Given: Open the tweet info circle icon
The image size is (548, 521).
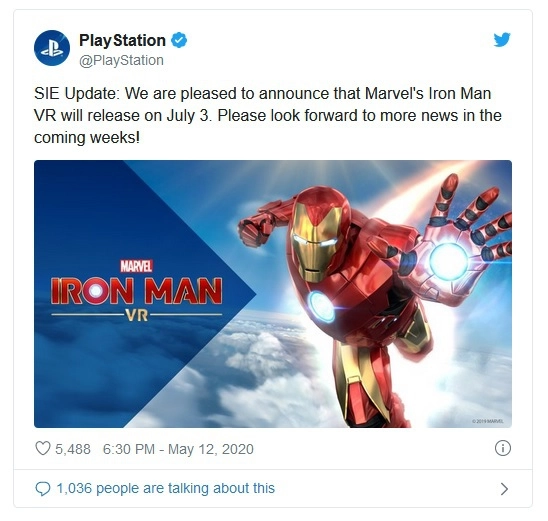Looking at the screenshot, I should coord(503,448).
